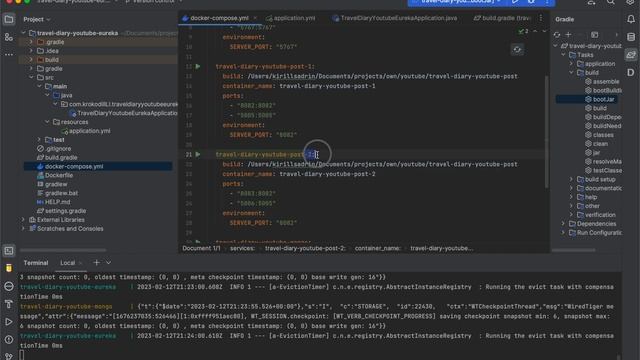Add a new terminal session with plus

tap(96, 263)
